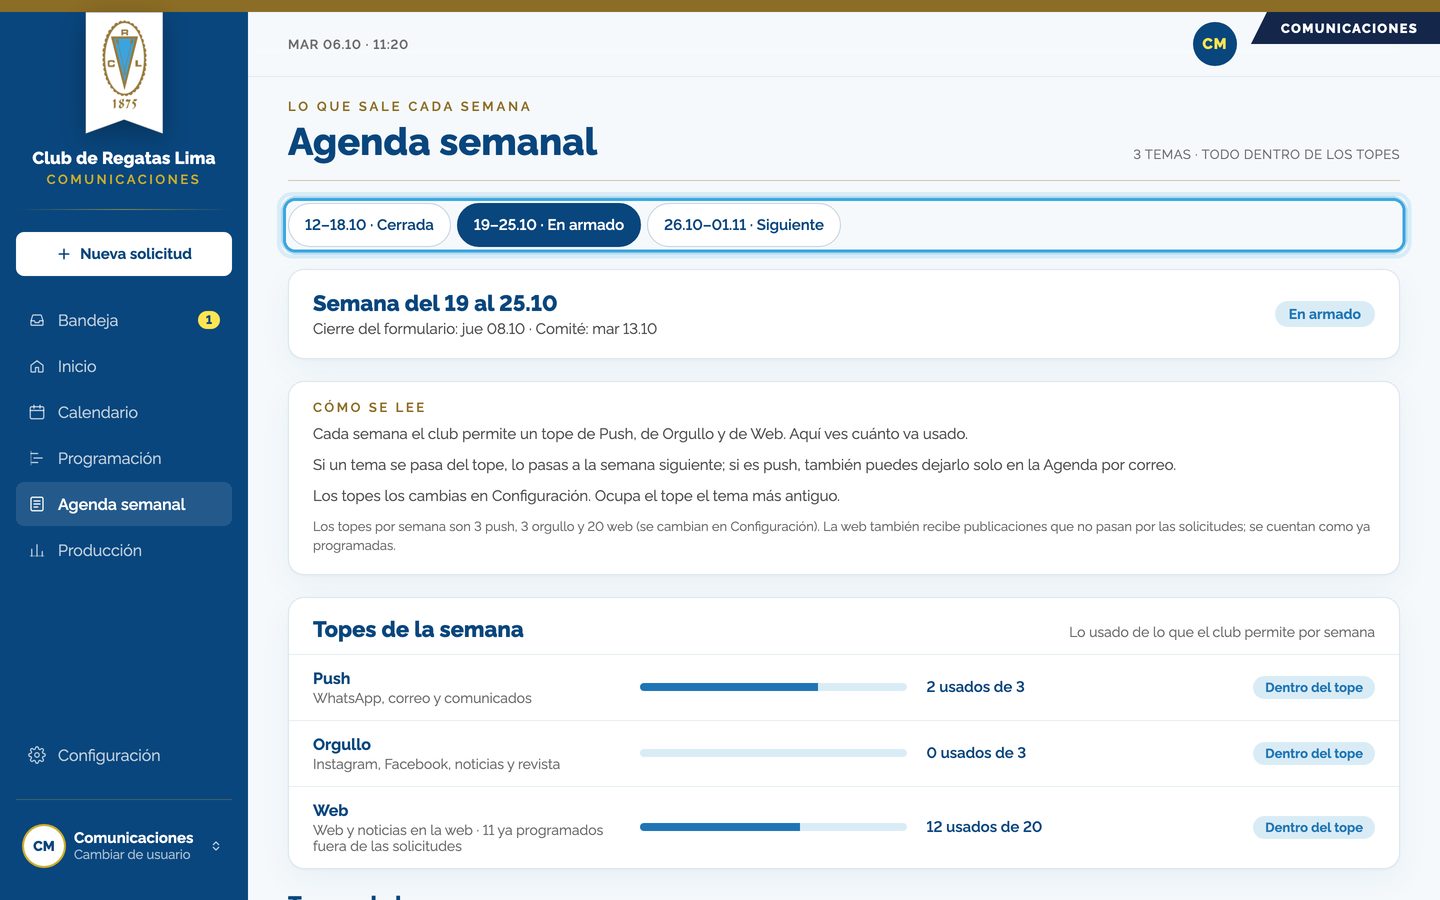
Task: Click the CM avatar in the top header
Action: (1215, 44)
